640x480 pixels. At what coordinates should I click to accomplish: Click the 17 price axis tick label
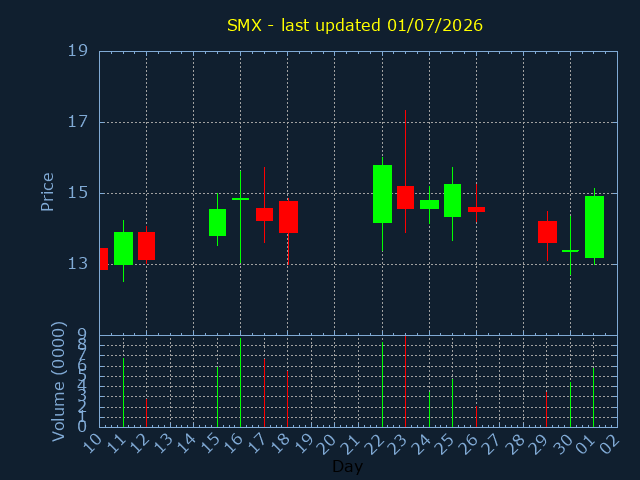[78, 122]
